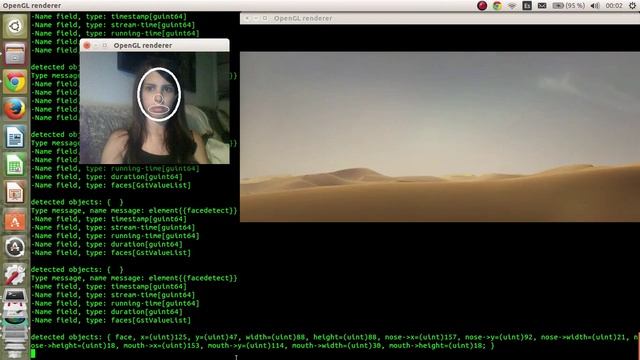Screen dimensions: 640x360
Task: Open the Files manager in the dock
Action: pyautogui.click(x=15, y=54)
